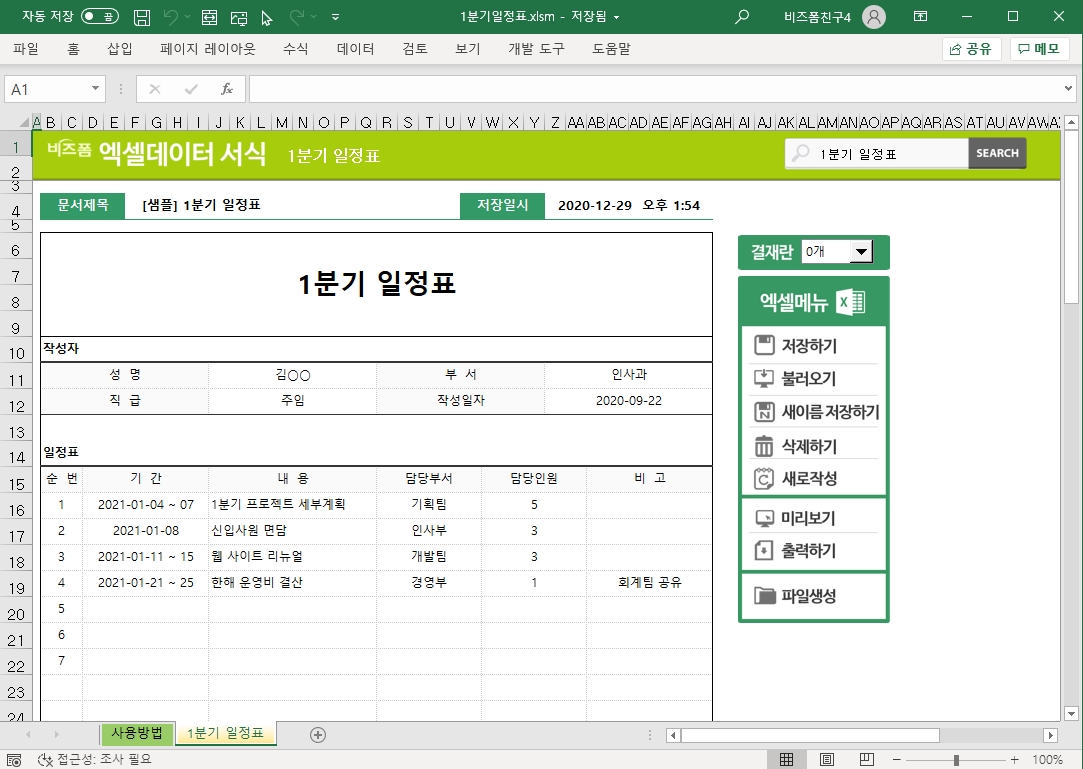Image resolution: width=1083 pixels, height=769 pixels.
Task: Click the 공유 share button
Action: pyautogui.click(x=971, y=49)
